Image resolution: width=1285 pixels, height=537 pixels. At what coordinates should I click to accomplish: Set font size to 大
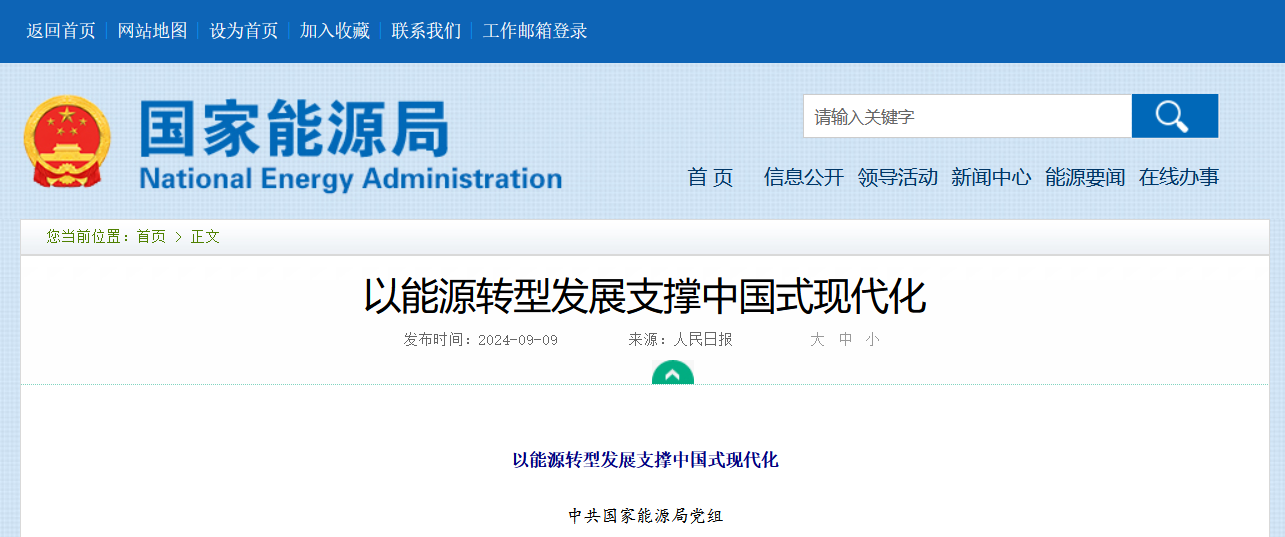[817, 340]
